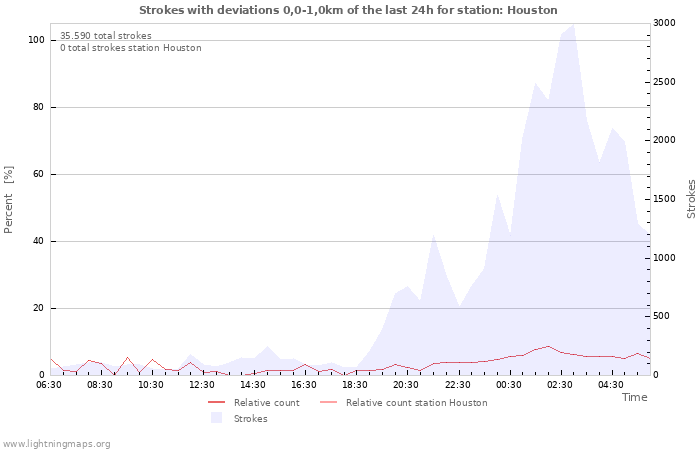This screenshot has width=700, height=450.
Task: Click the chart title about Houston station
Action: (348, 10)
